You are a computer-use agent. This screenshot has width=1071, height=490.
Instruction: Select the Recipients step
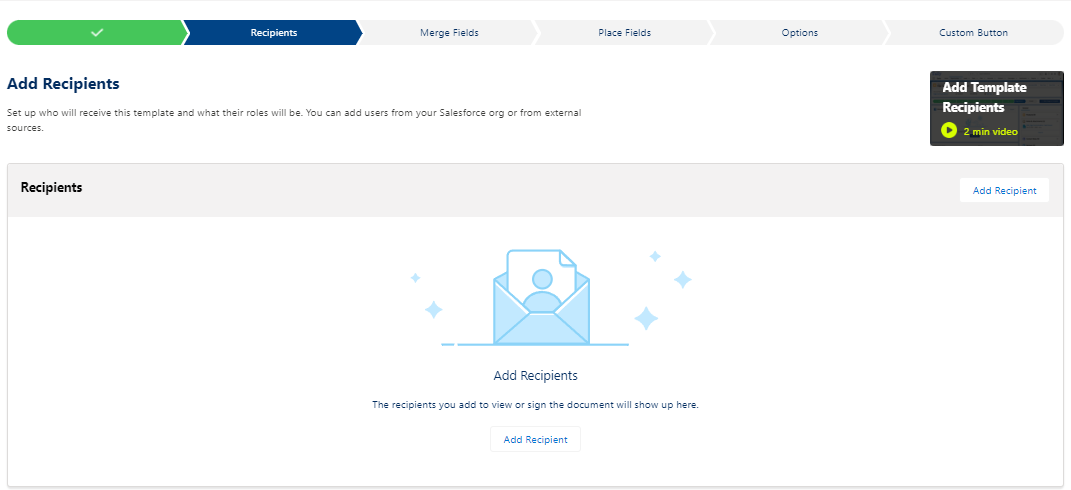coord(273,33)
